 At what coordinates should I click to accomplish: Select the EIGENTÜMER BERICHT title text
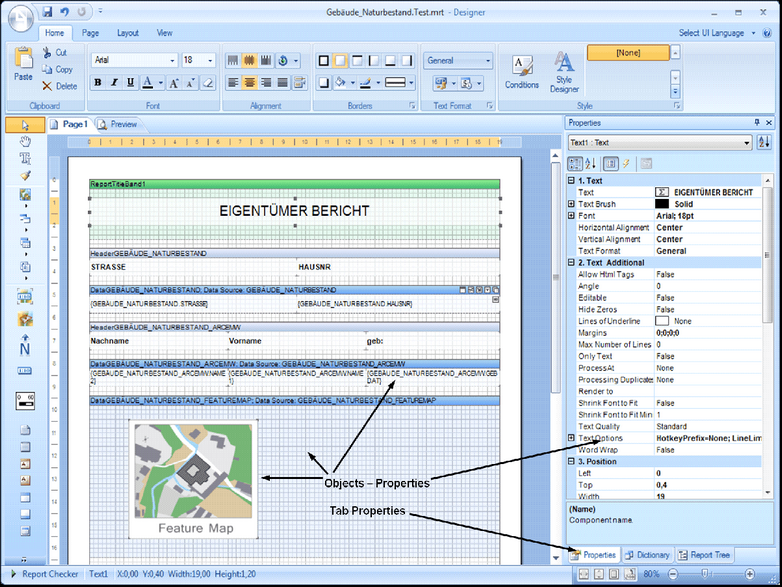pos(294,211)
